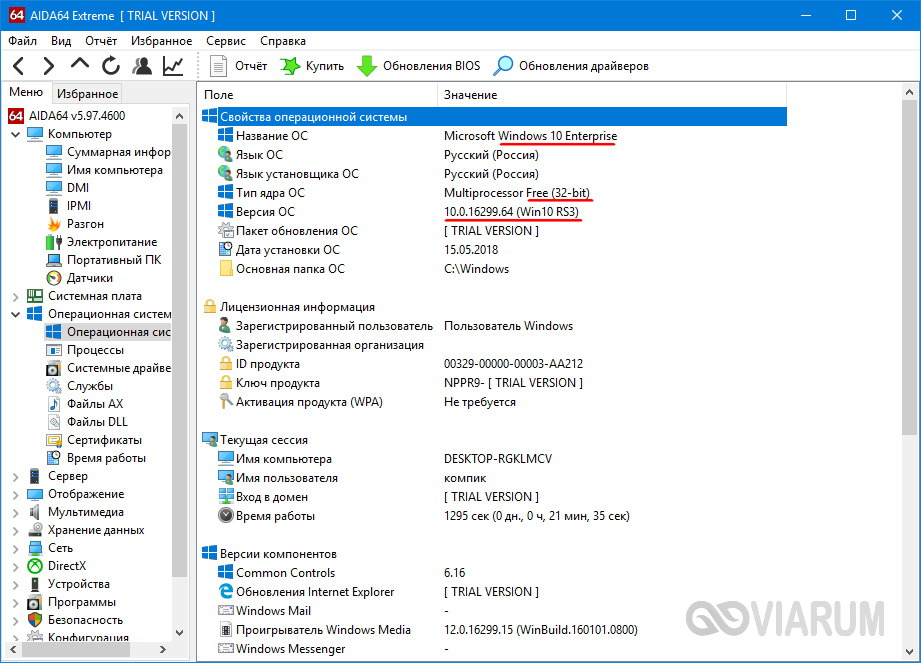Open Электропитание power item
The height and width of the screenshot is (663, 921).
pyautogui.click(x=102, y=242)
